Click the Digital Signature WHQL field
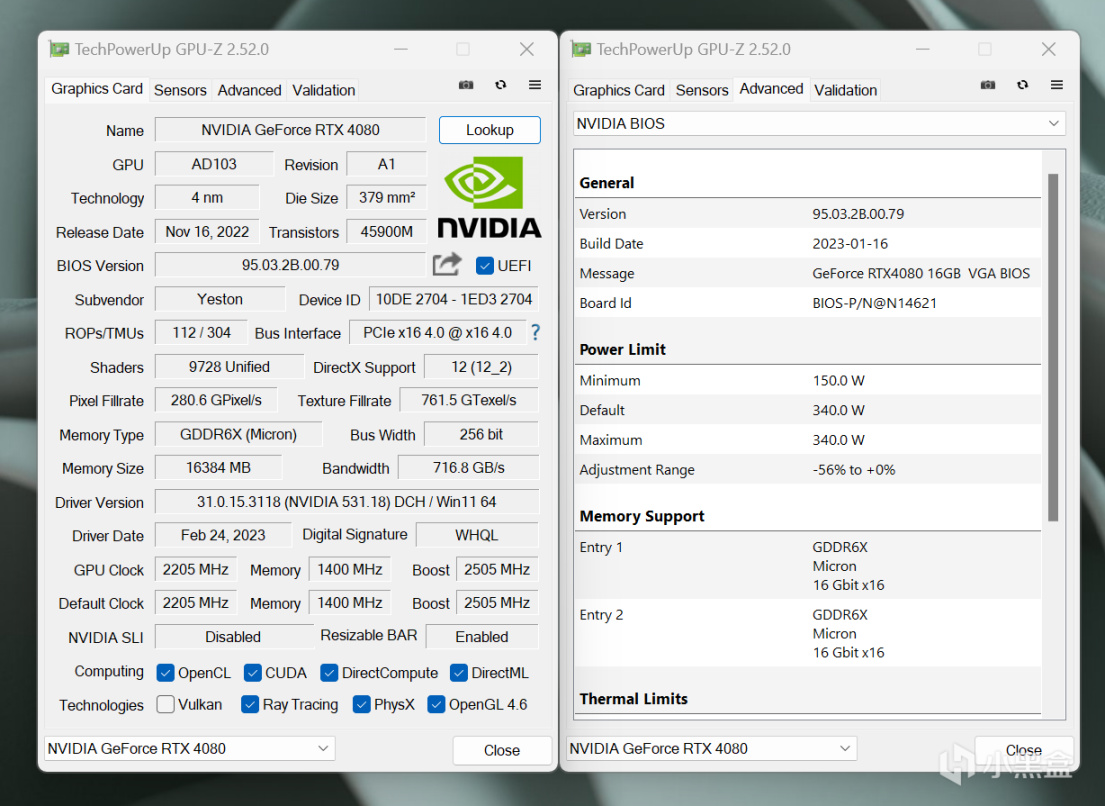 pyautogui.click(x=477, y=535)
